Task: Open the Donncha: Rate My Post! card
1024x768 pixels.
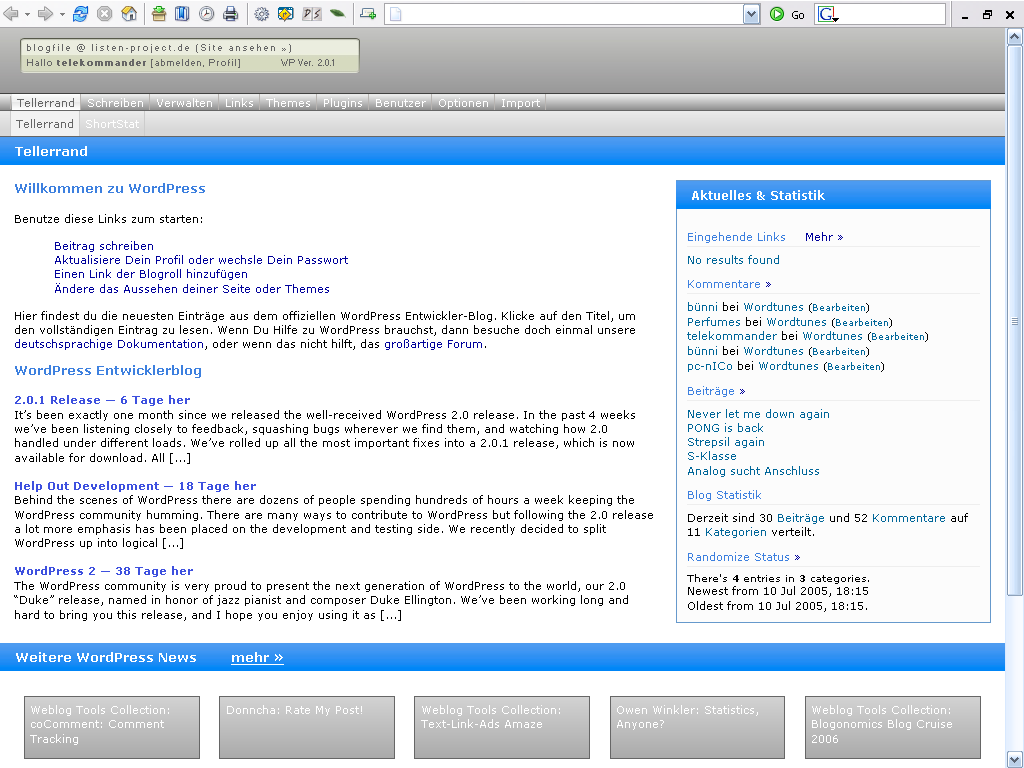Action: (307, 727)
